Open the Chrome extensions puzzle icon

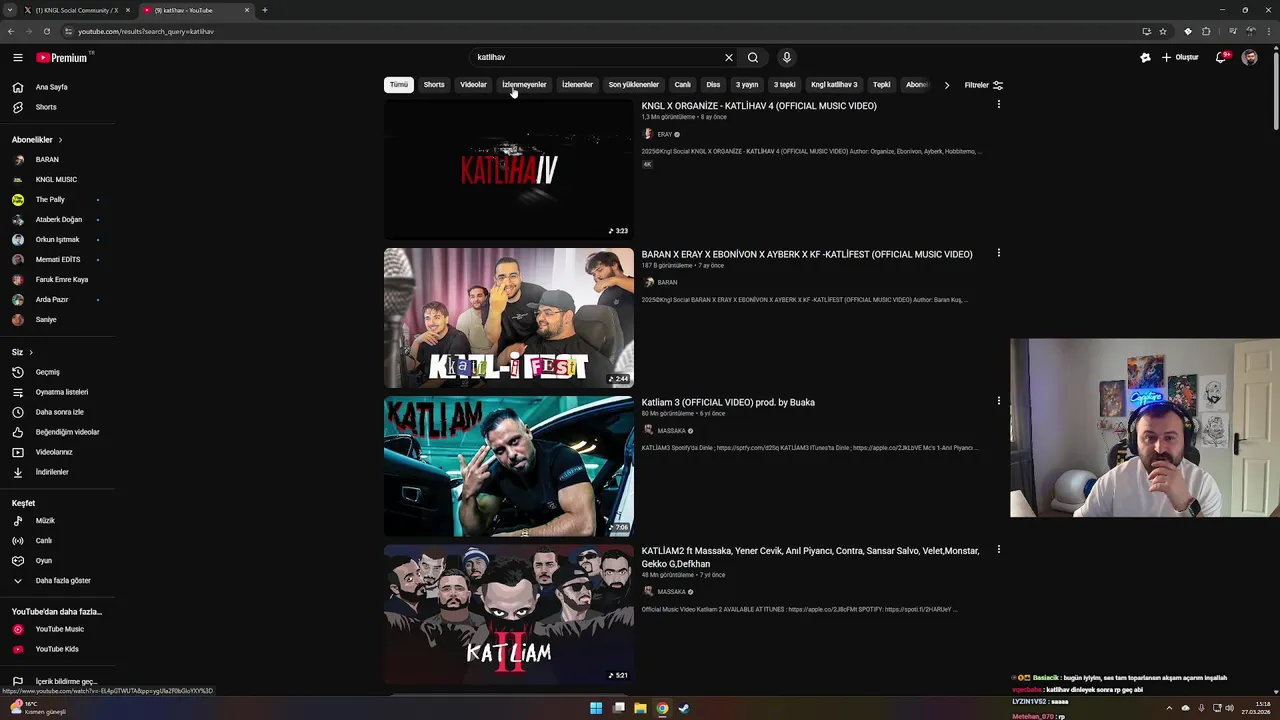(x=1206, y=31)
